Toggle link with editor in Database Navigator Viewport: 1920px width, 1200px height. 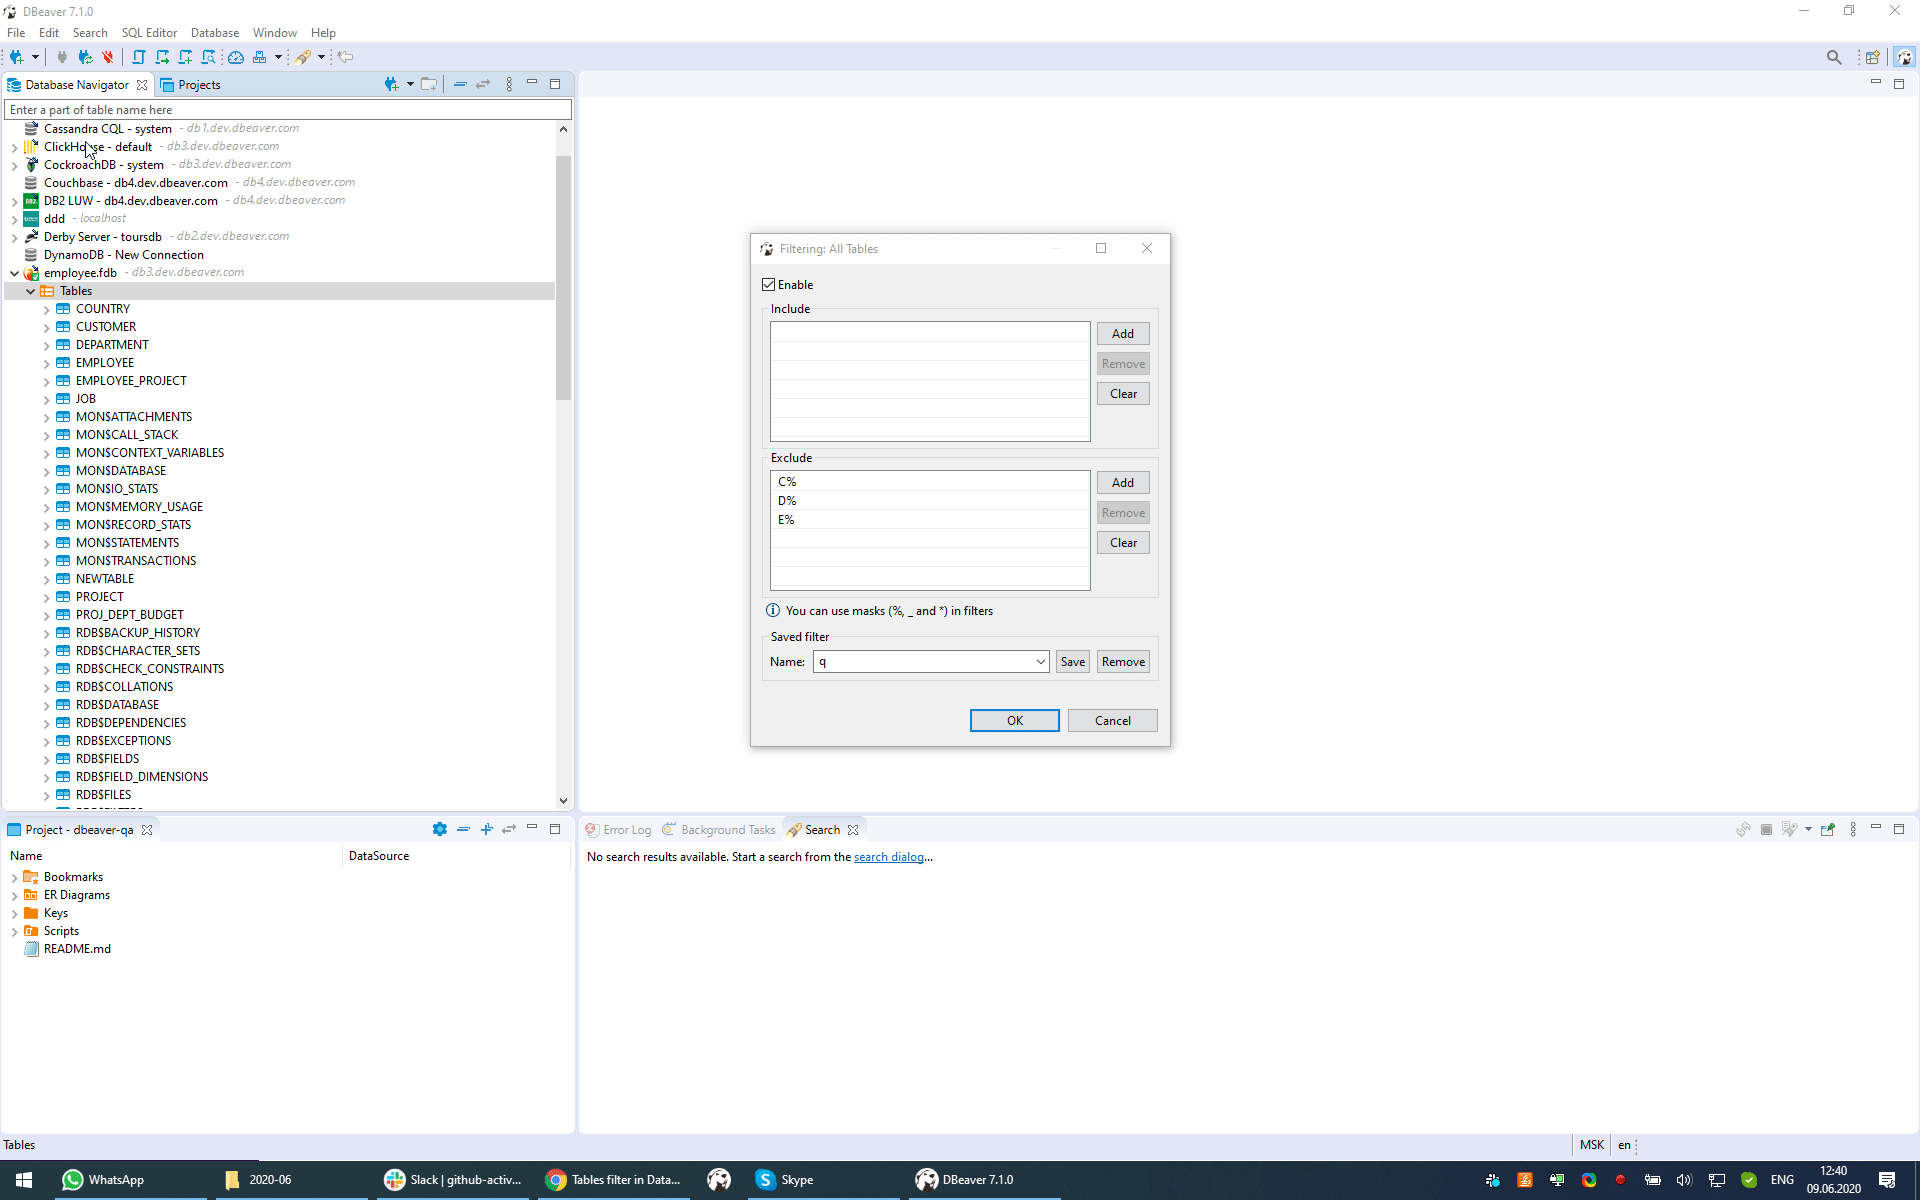[484, 84]
